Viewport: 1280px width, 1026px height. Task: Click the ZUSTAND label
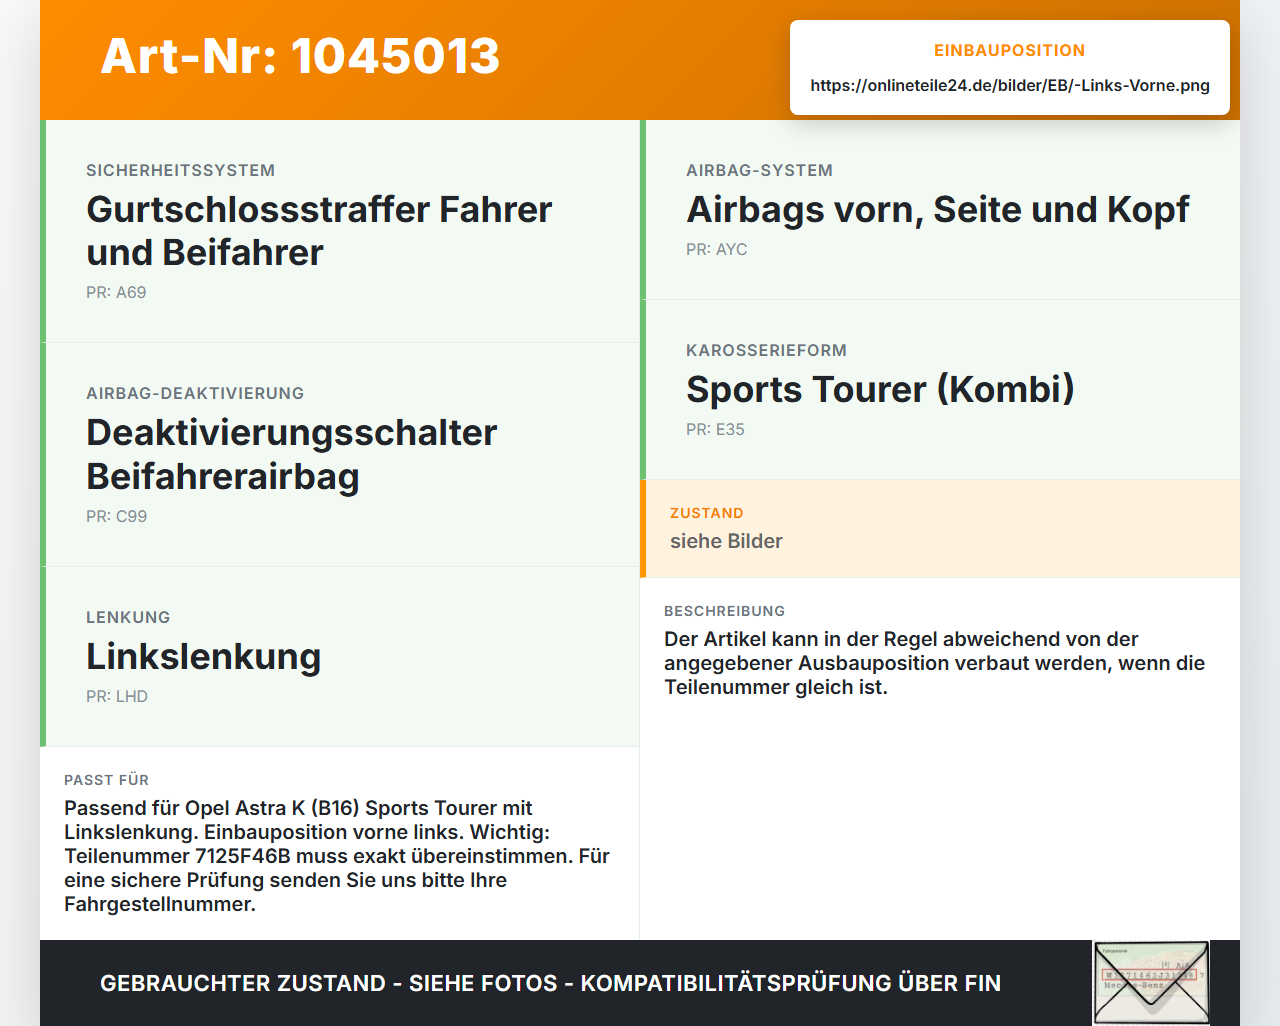click(x=707, y=513)
